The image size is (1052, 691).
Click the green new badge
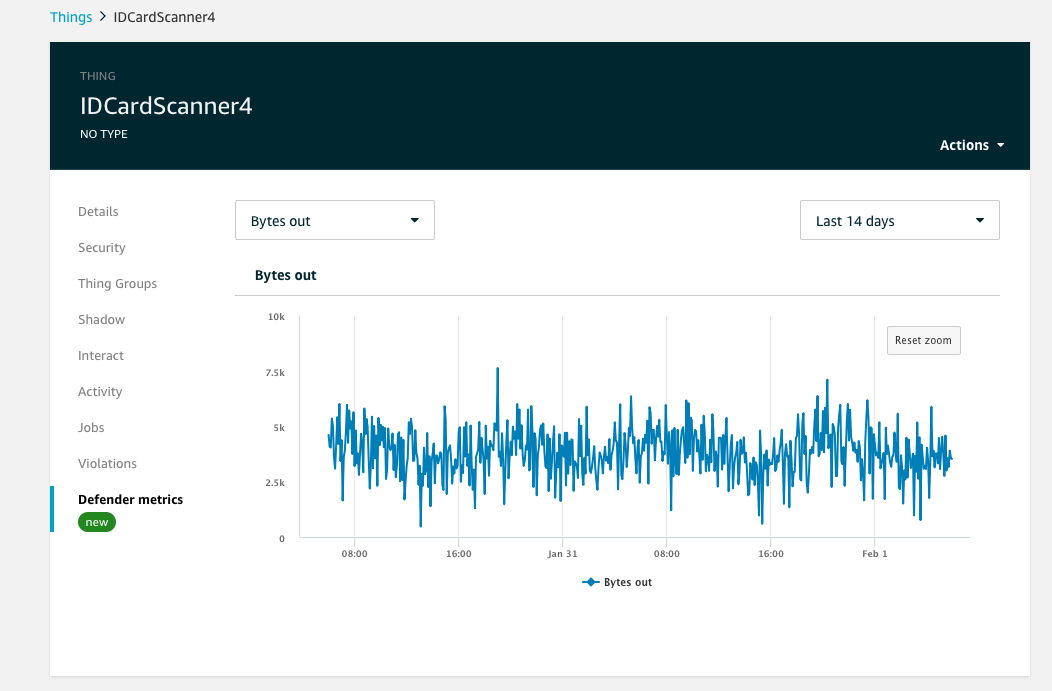[x=97, y=522]
